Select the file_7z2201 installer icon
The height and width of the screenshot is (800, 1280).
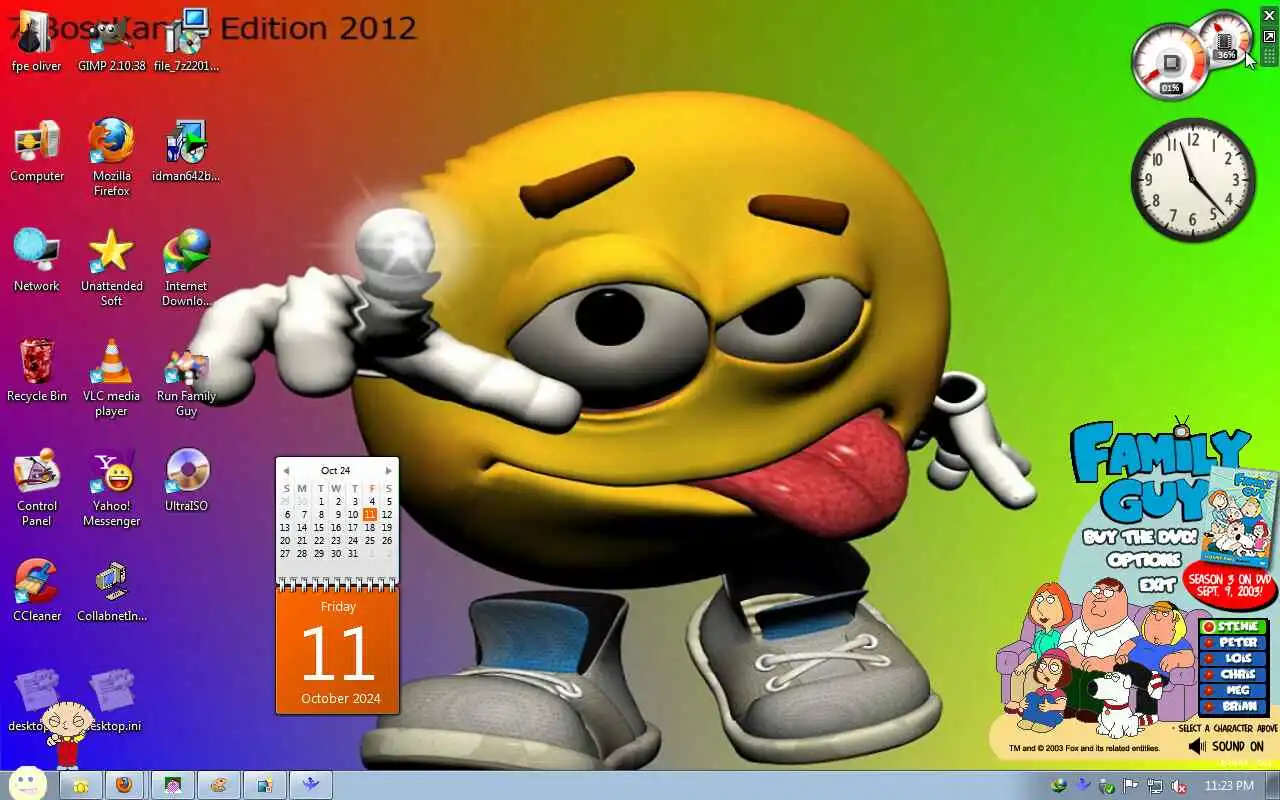[186, 40]
